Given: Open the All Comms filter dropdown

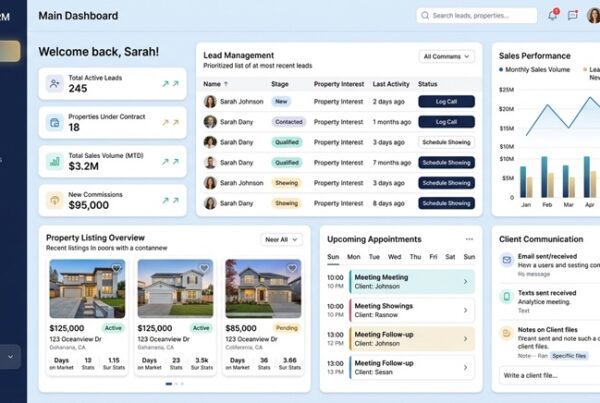Looking at the screenshot, I should coord(446,56).
